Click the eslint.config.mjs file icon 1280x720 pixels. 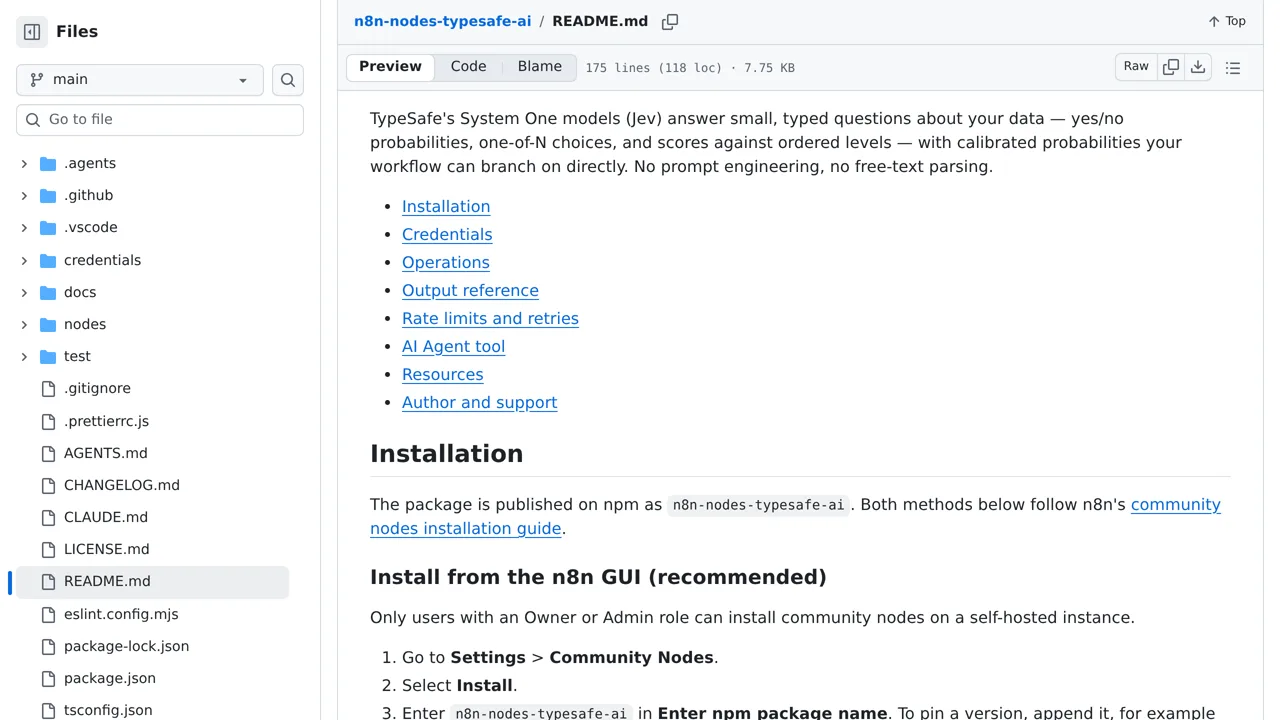coord(48,614)
